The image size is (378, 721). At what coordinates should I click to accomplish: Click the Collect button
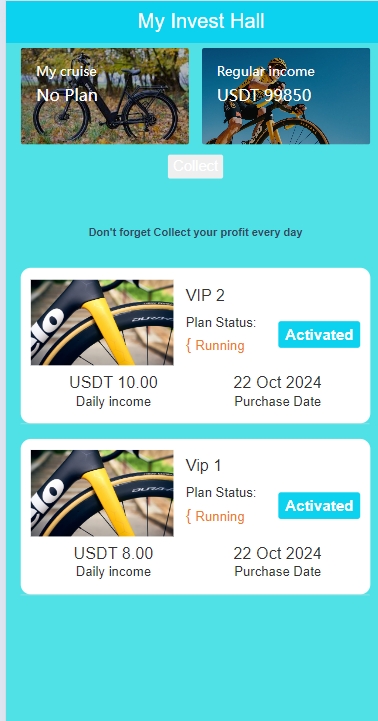[195, 166]
